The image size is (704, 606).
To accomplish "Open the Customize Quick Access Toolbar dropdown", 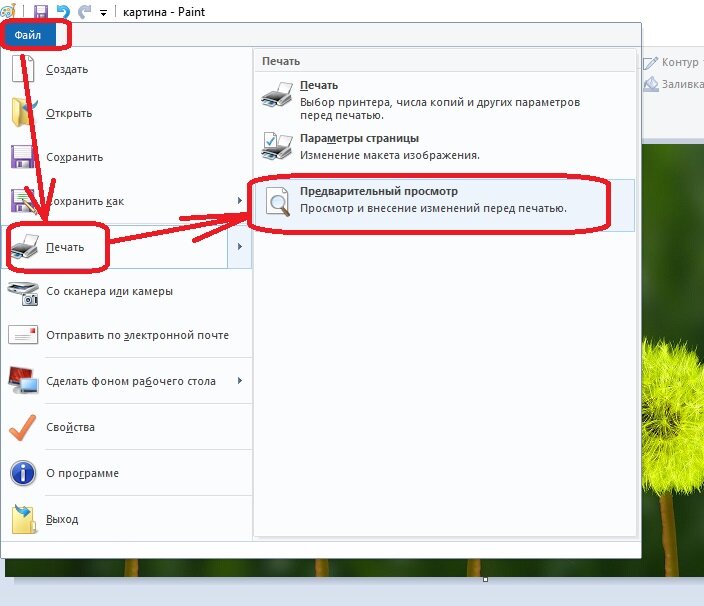I will [x=103, y=13].
